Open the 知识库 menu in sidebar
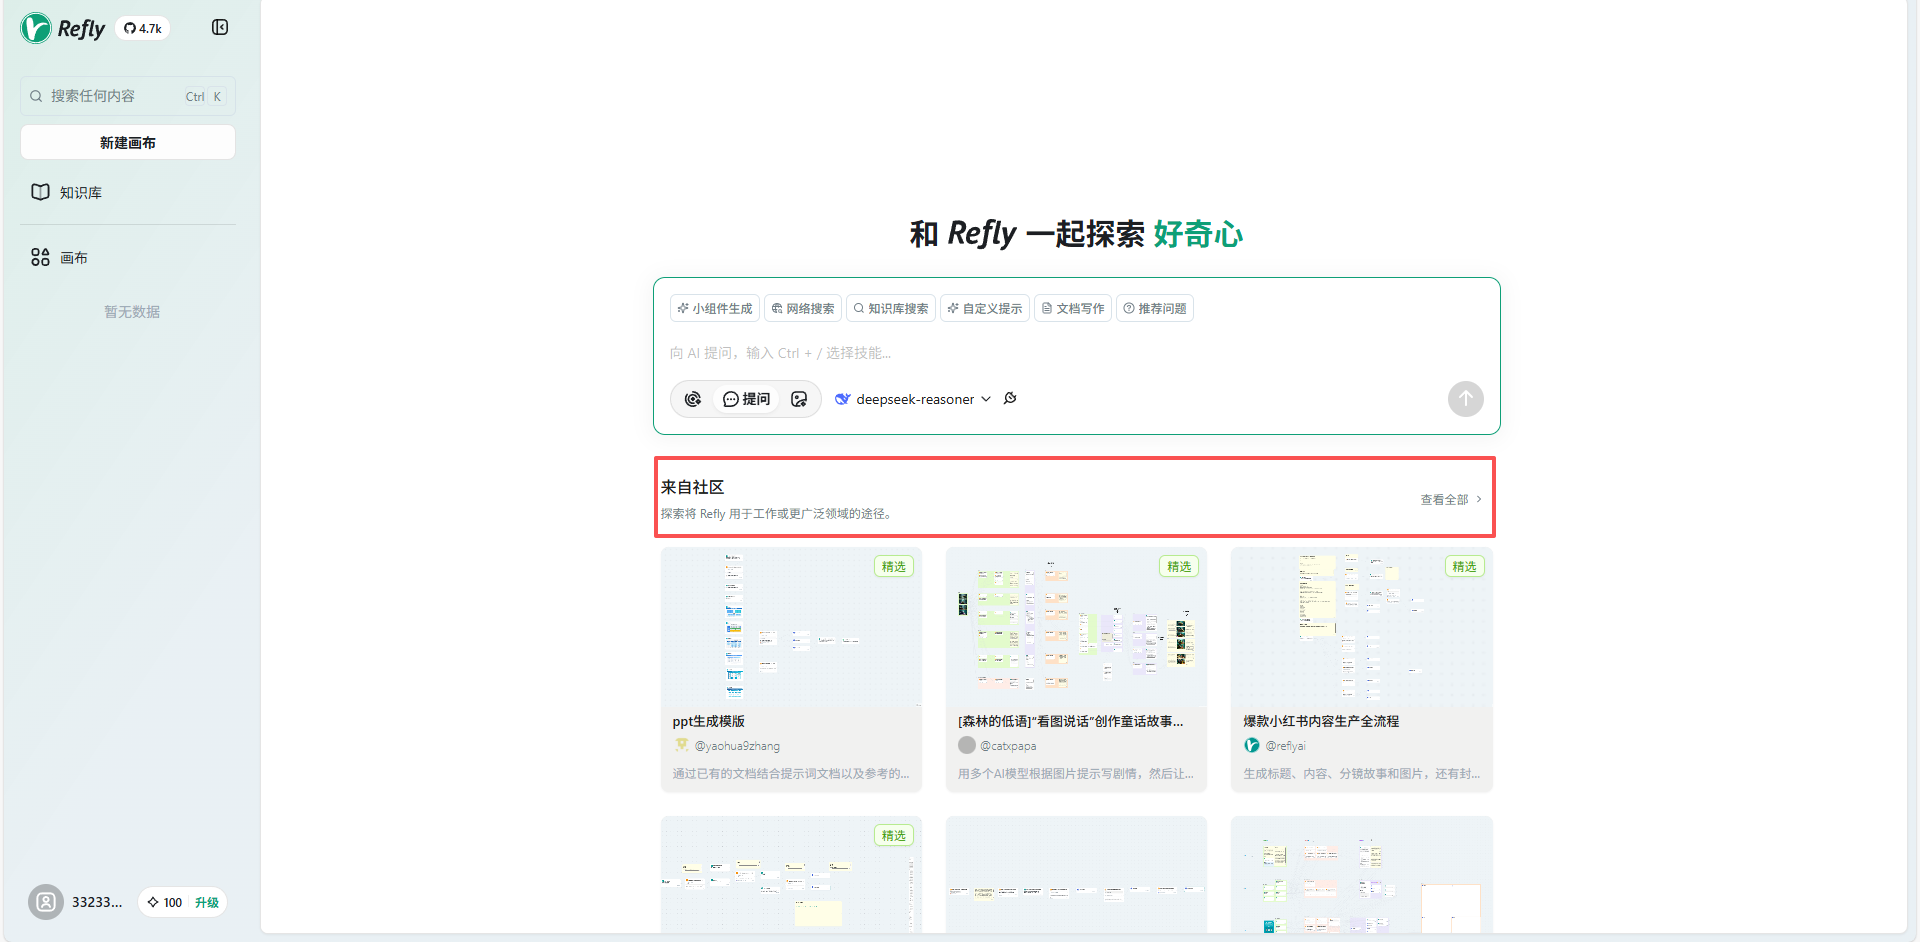The image size is (1920, 942). click(x=80, y=192)
